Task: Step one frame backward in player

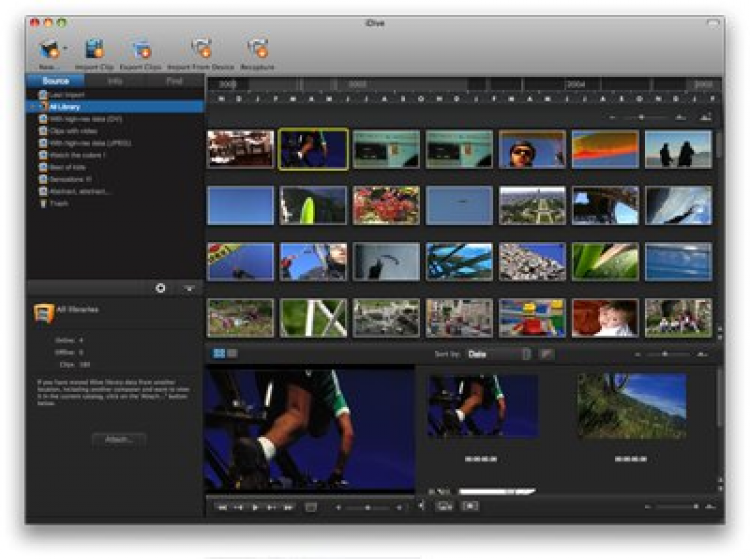Action: point(238,507)
